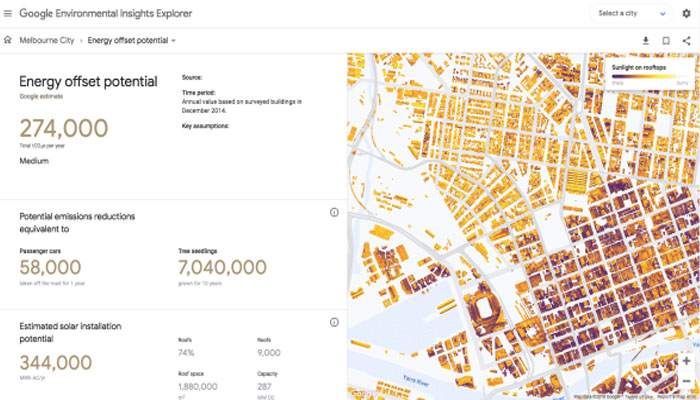This screenshot has width=700, height=400.
Task: Zoom out on the map
Action: click(686, 381)
